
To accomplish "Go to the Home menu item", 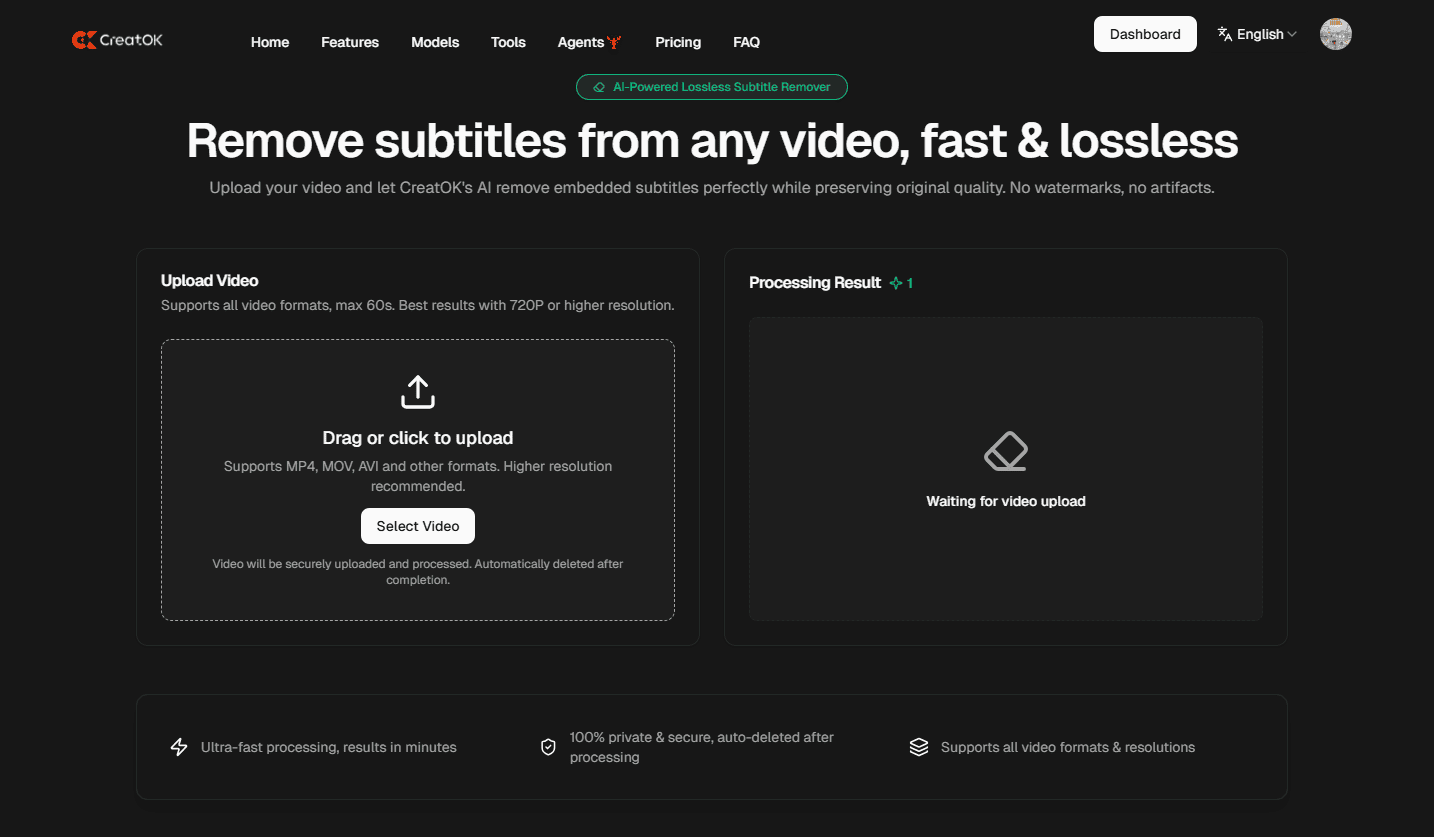I will point(270,42).
